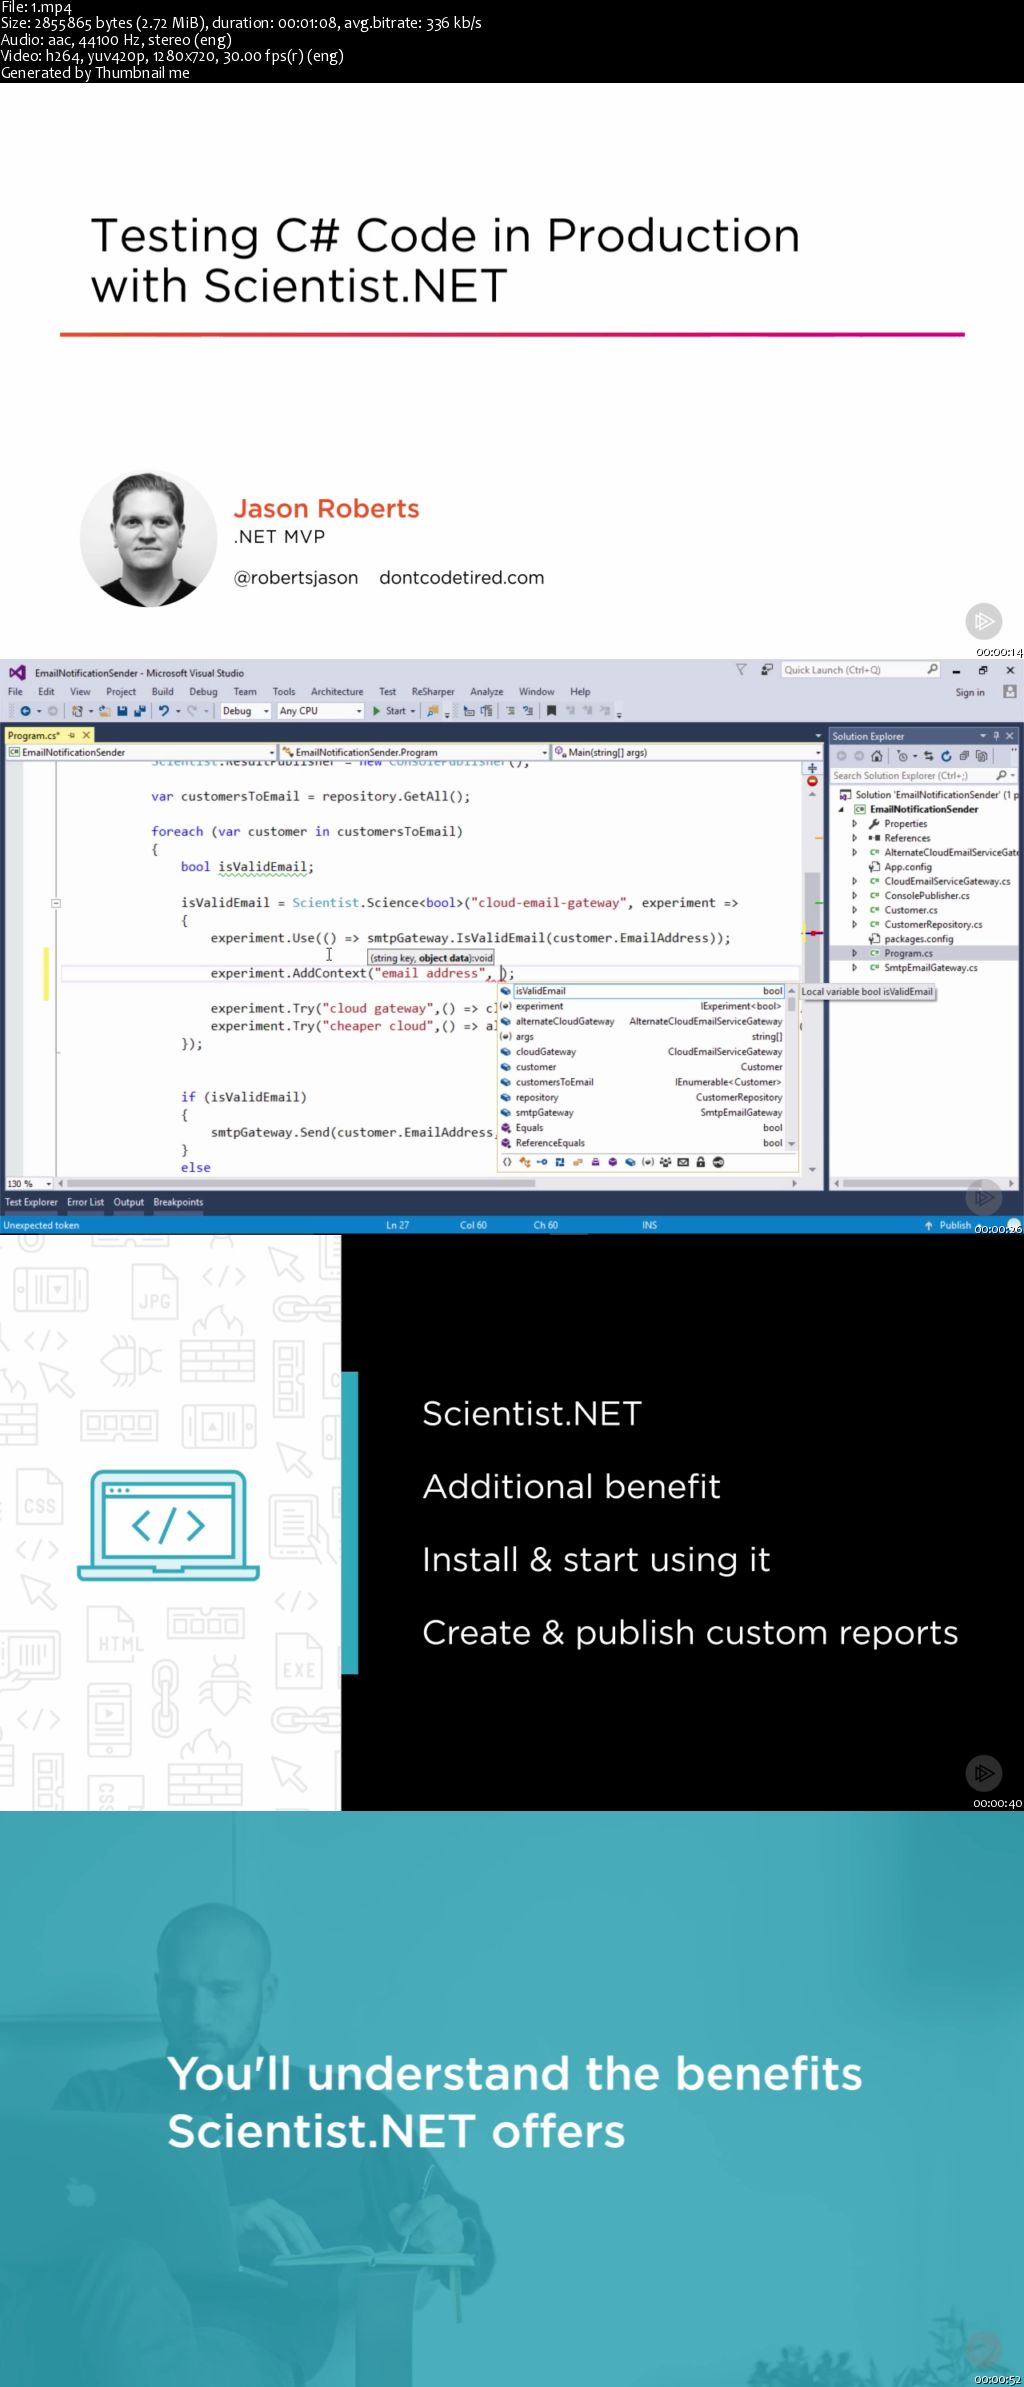This screenshot has width=1024, height=2387.
Task: Collapse the EmailNotificationSender project node
Action: pos(842,810)
